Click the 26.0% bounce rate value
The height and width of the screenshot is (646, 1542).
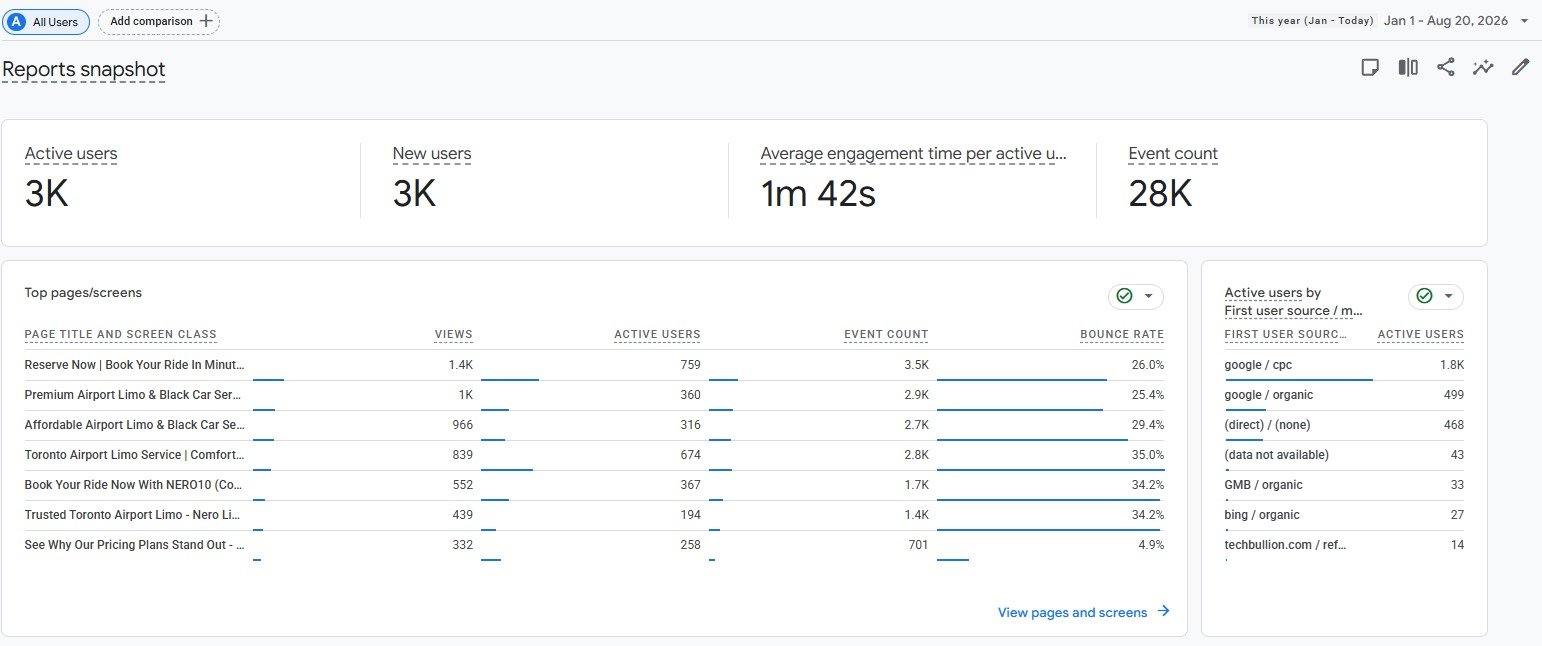pos(1148,365)
